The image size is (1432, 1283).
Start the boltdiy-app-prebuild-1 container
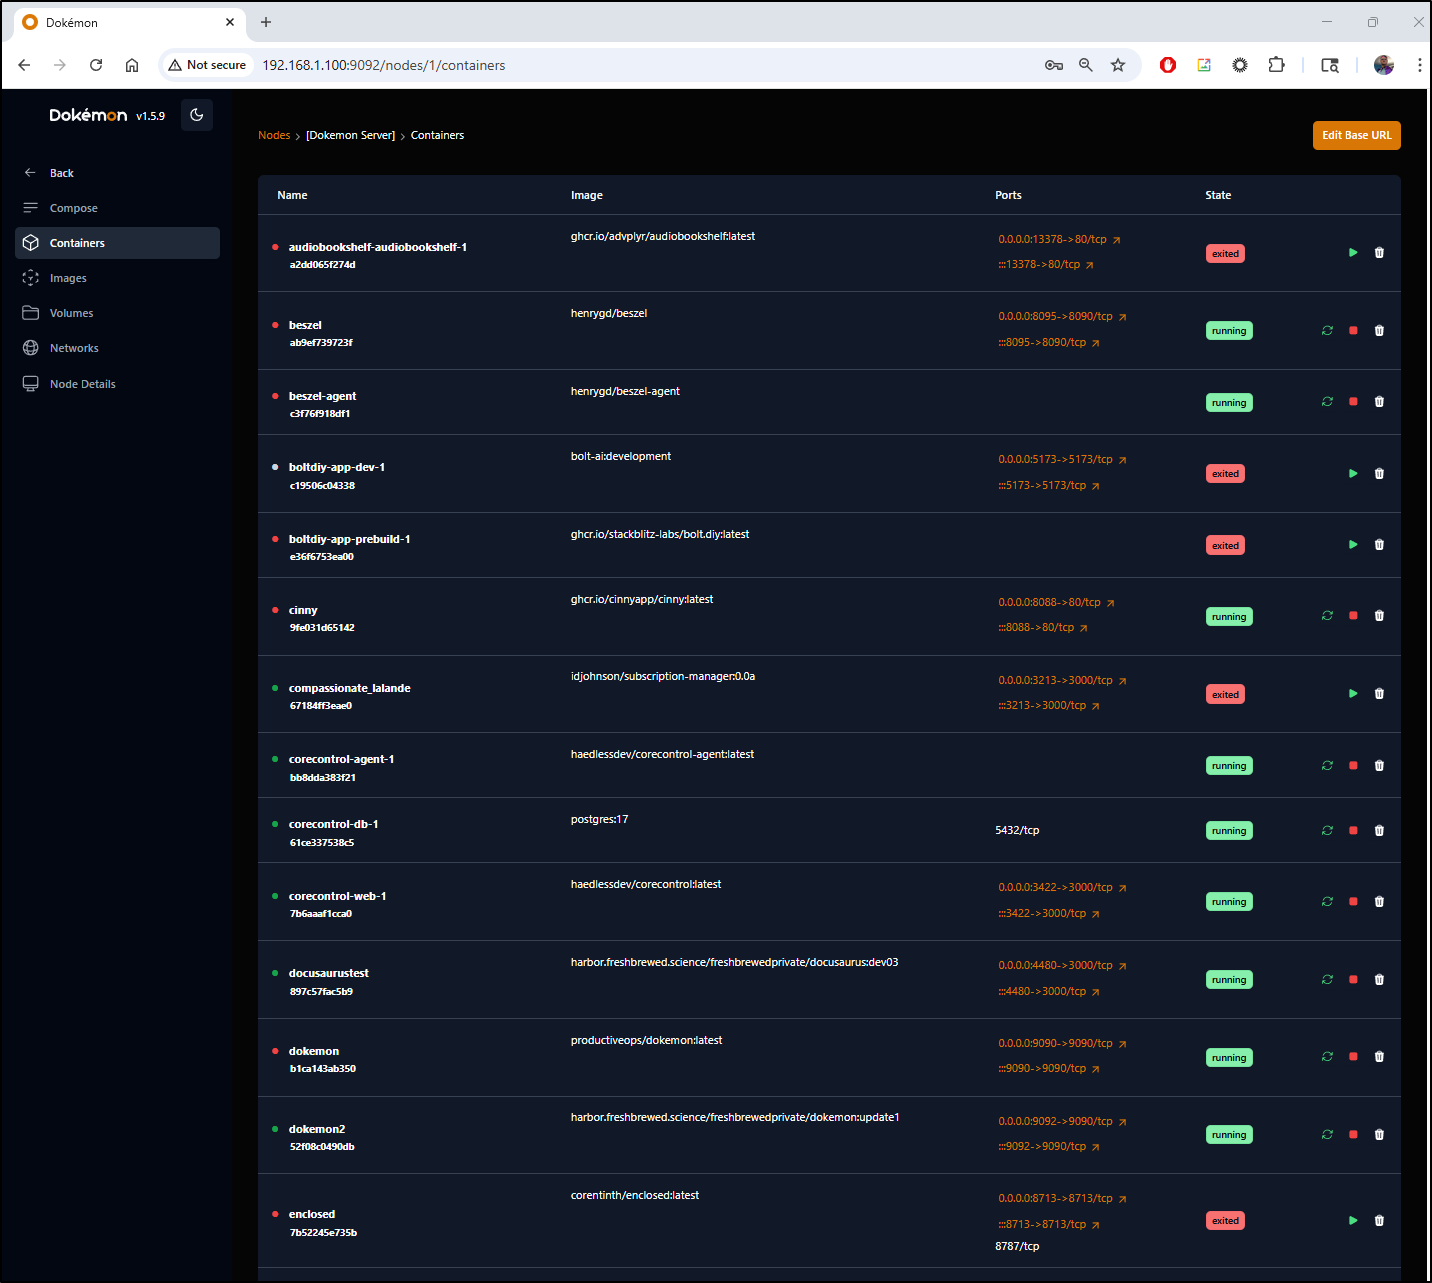1353,545
